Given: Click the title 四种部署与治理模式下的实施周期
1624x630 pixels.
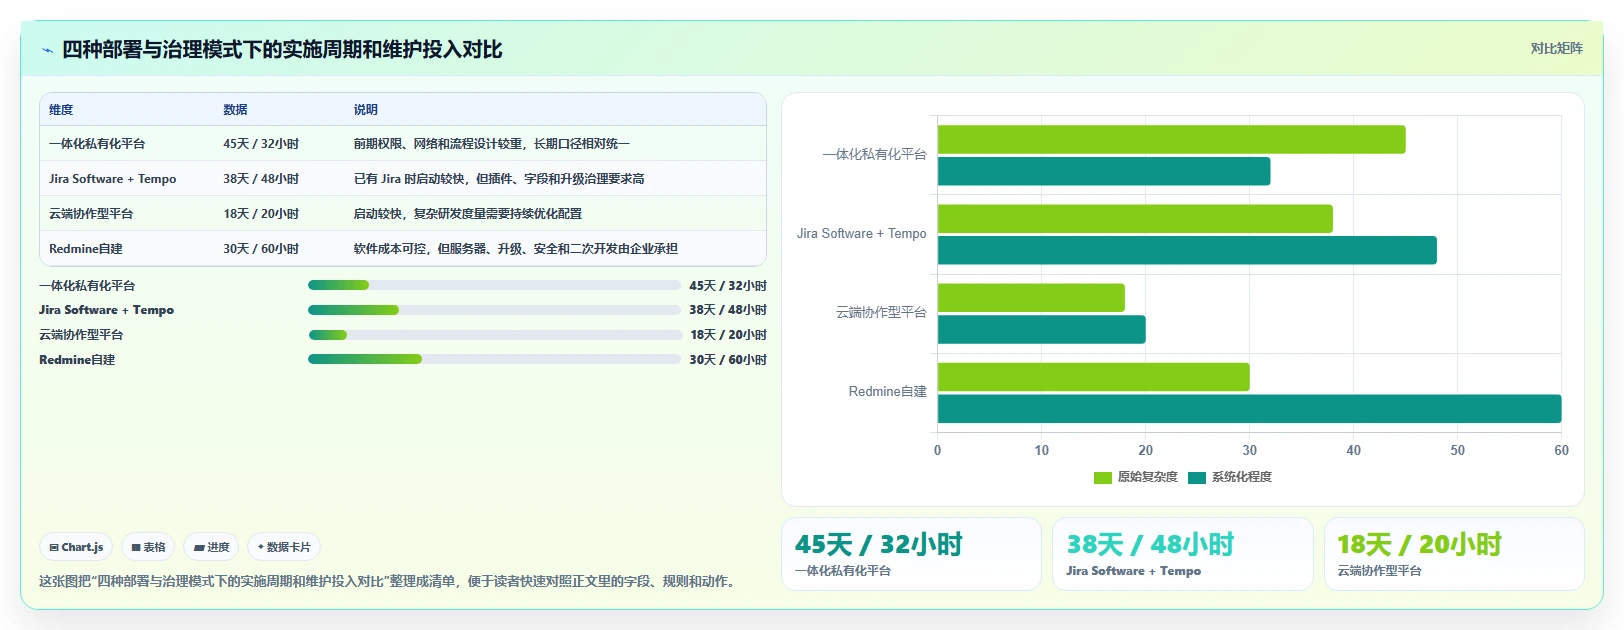Looking at the screenshot, I should tap(222, 50).
